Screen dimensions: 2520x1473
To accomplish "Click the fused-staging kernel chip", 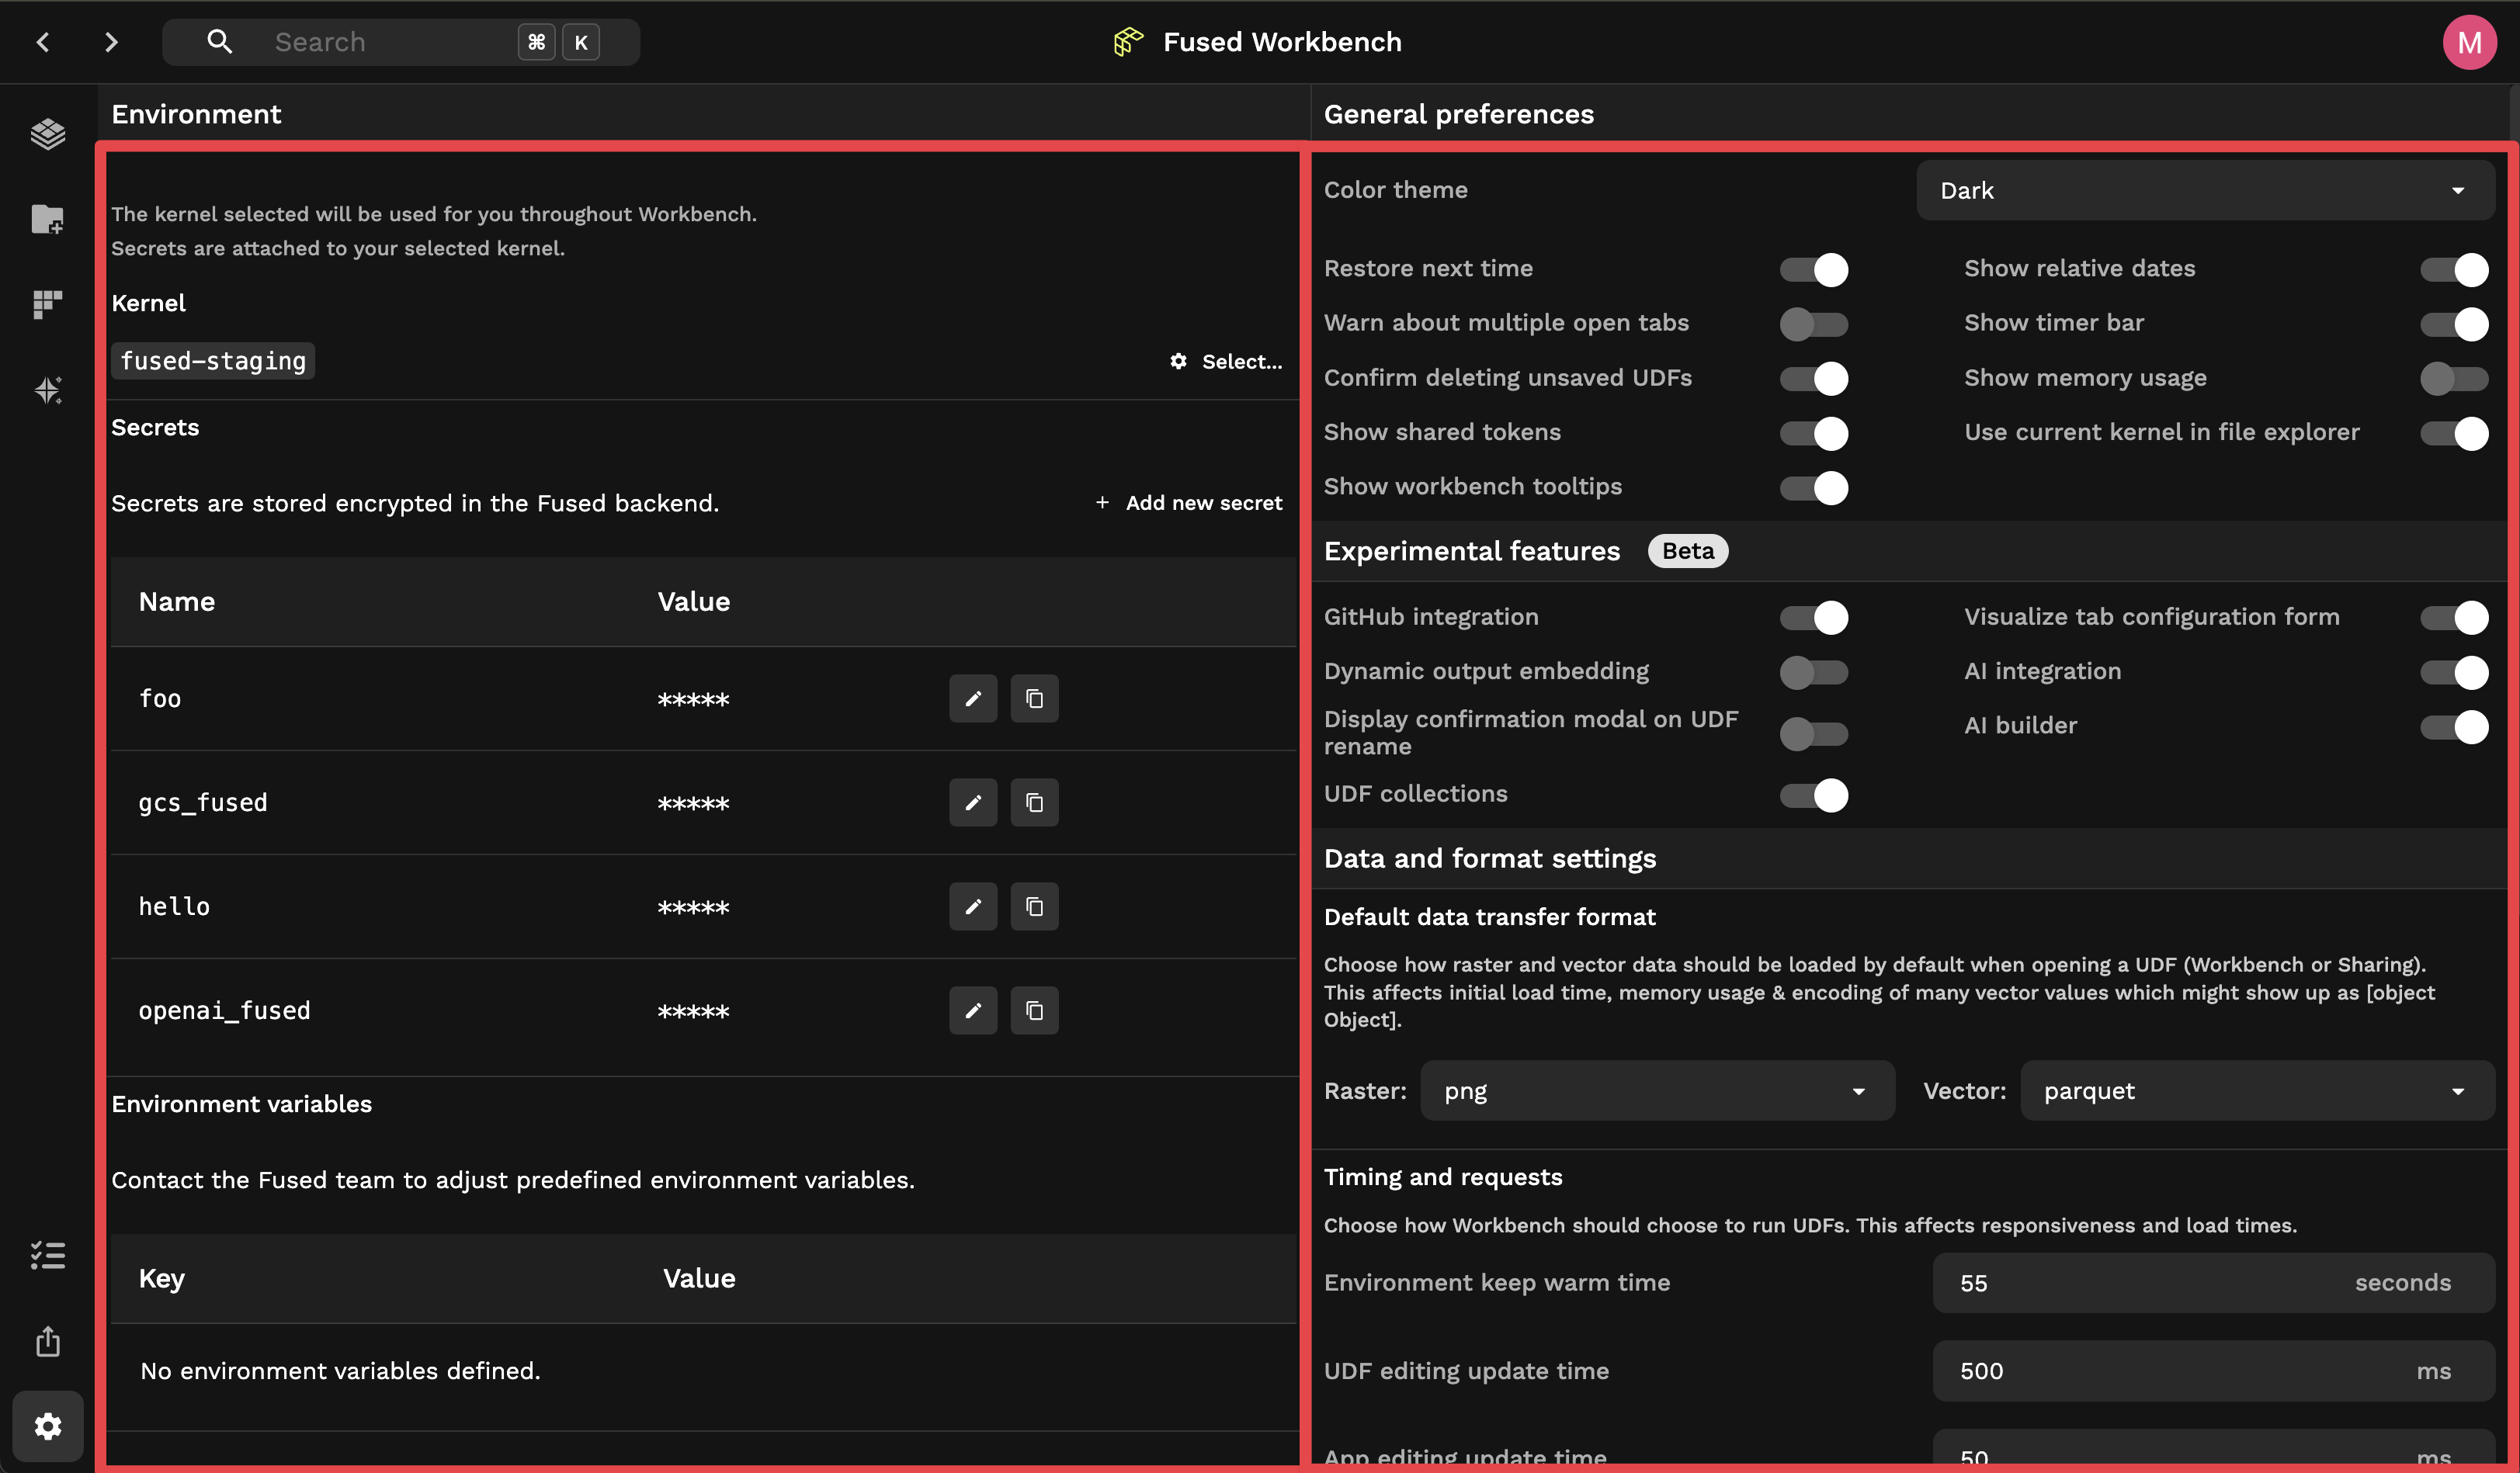I will 213,361.
